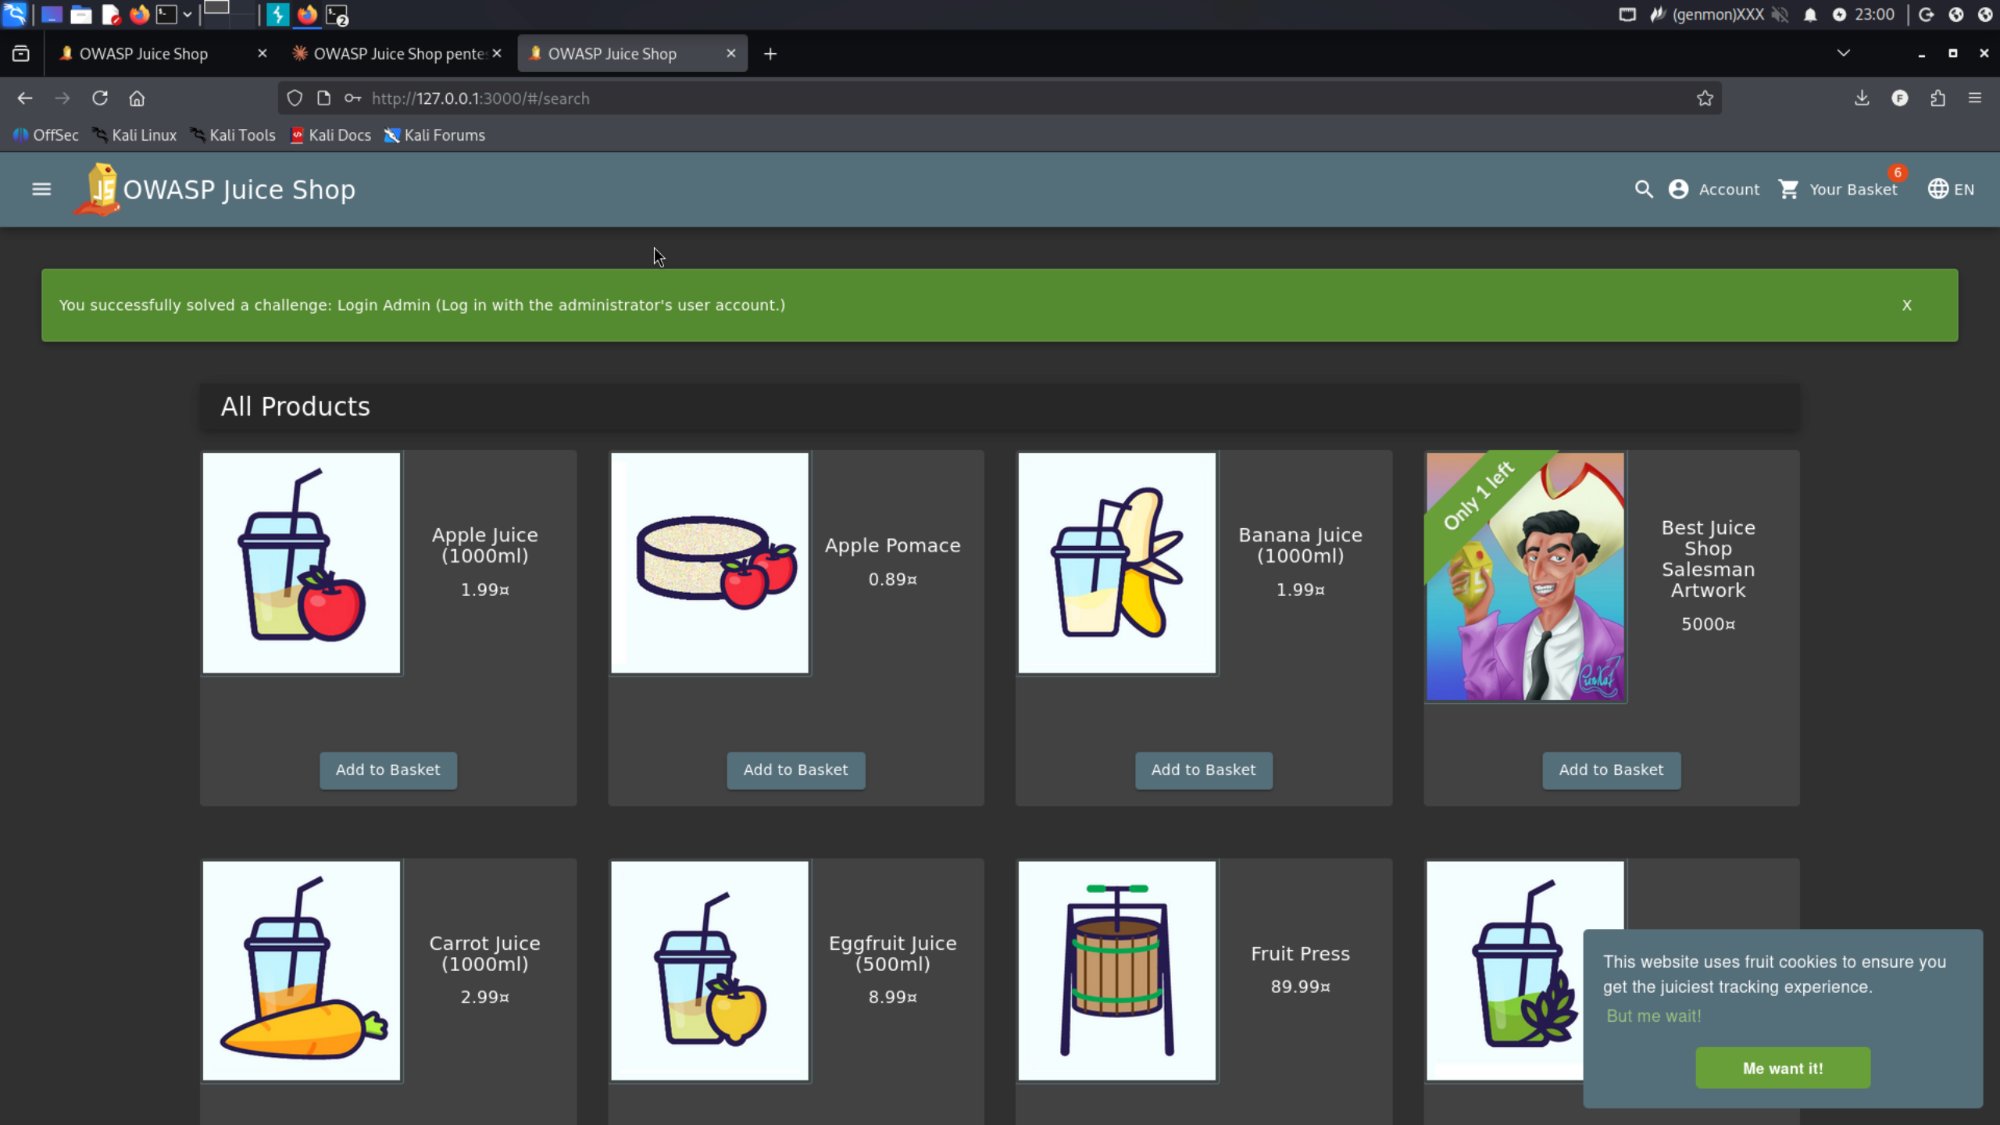Image resolution: width=2000 pixels, height=1125 pixels.
Task: Launch the text editor from the panel
Action: pos(111,14)
